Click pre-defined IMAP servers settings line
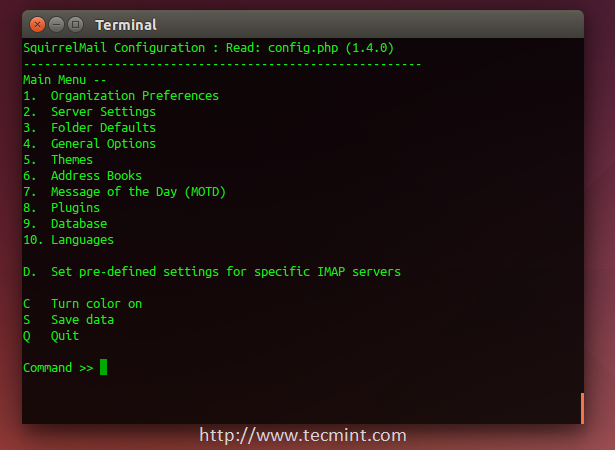 coord(225,272)
